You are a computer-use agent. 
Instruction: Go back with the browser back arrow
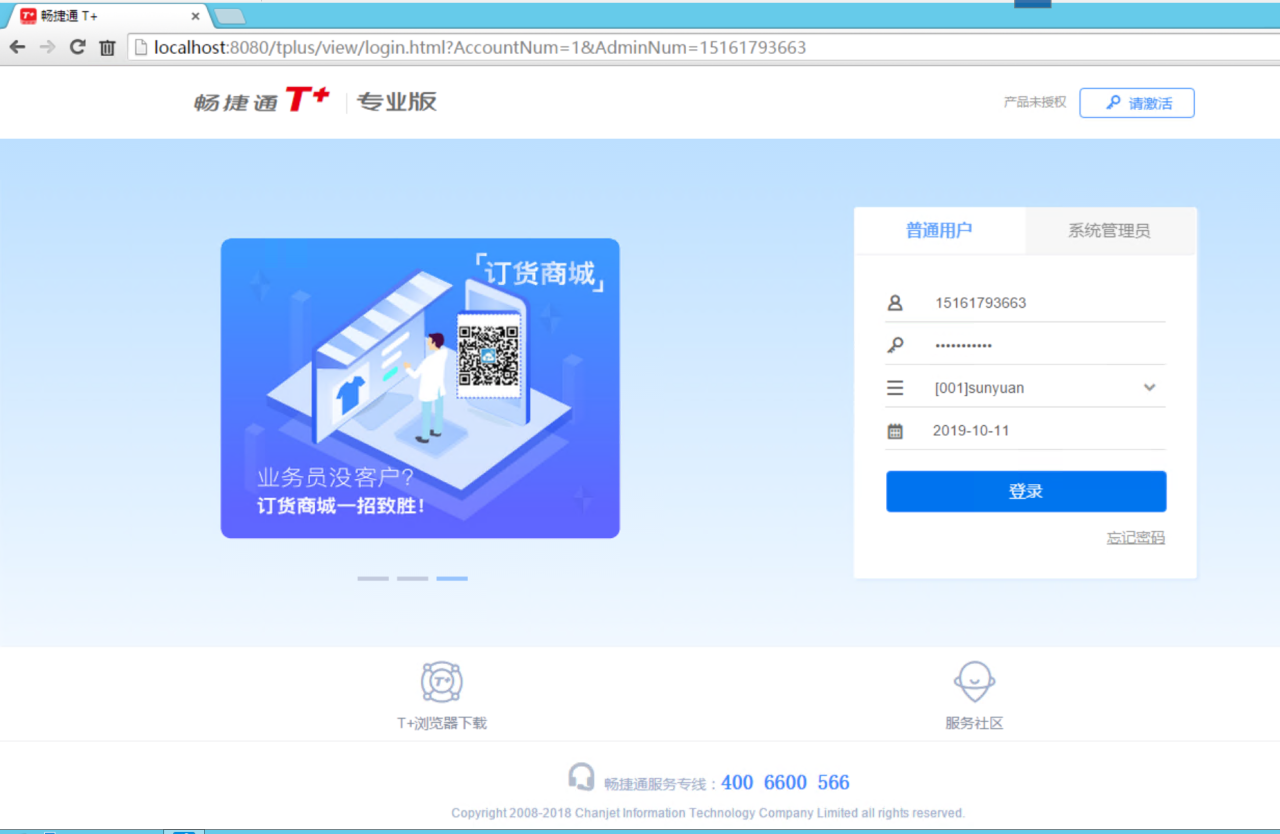pos(17,47)
